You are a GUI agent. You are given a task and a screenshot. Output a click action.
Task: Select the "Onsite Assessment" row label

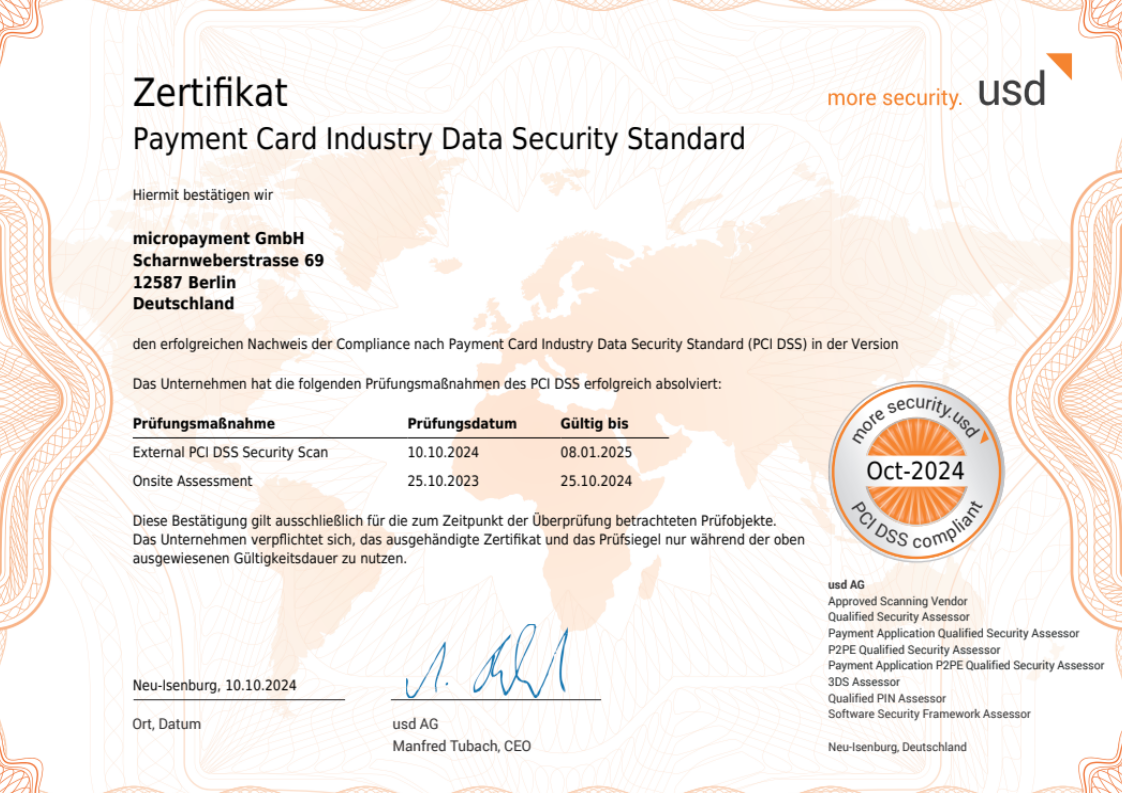click(192, 481)
